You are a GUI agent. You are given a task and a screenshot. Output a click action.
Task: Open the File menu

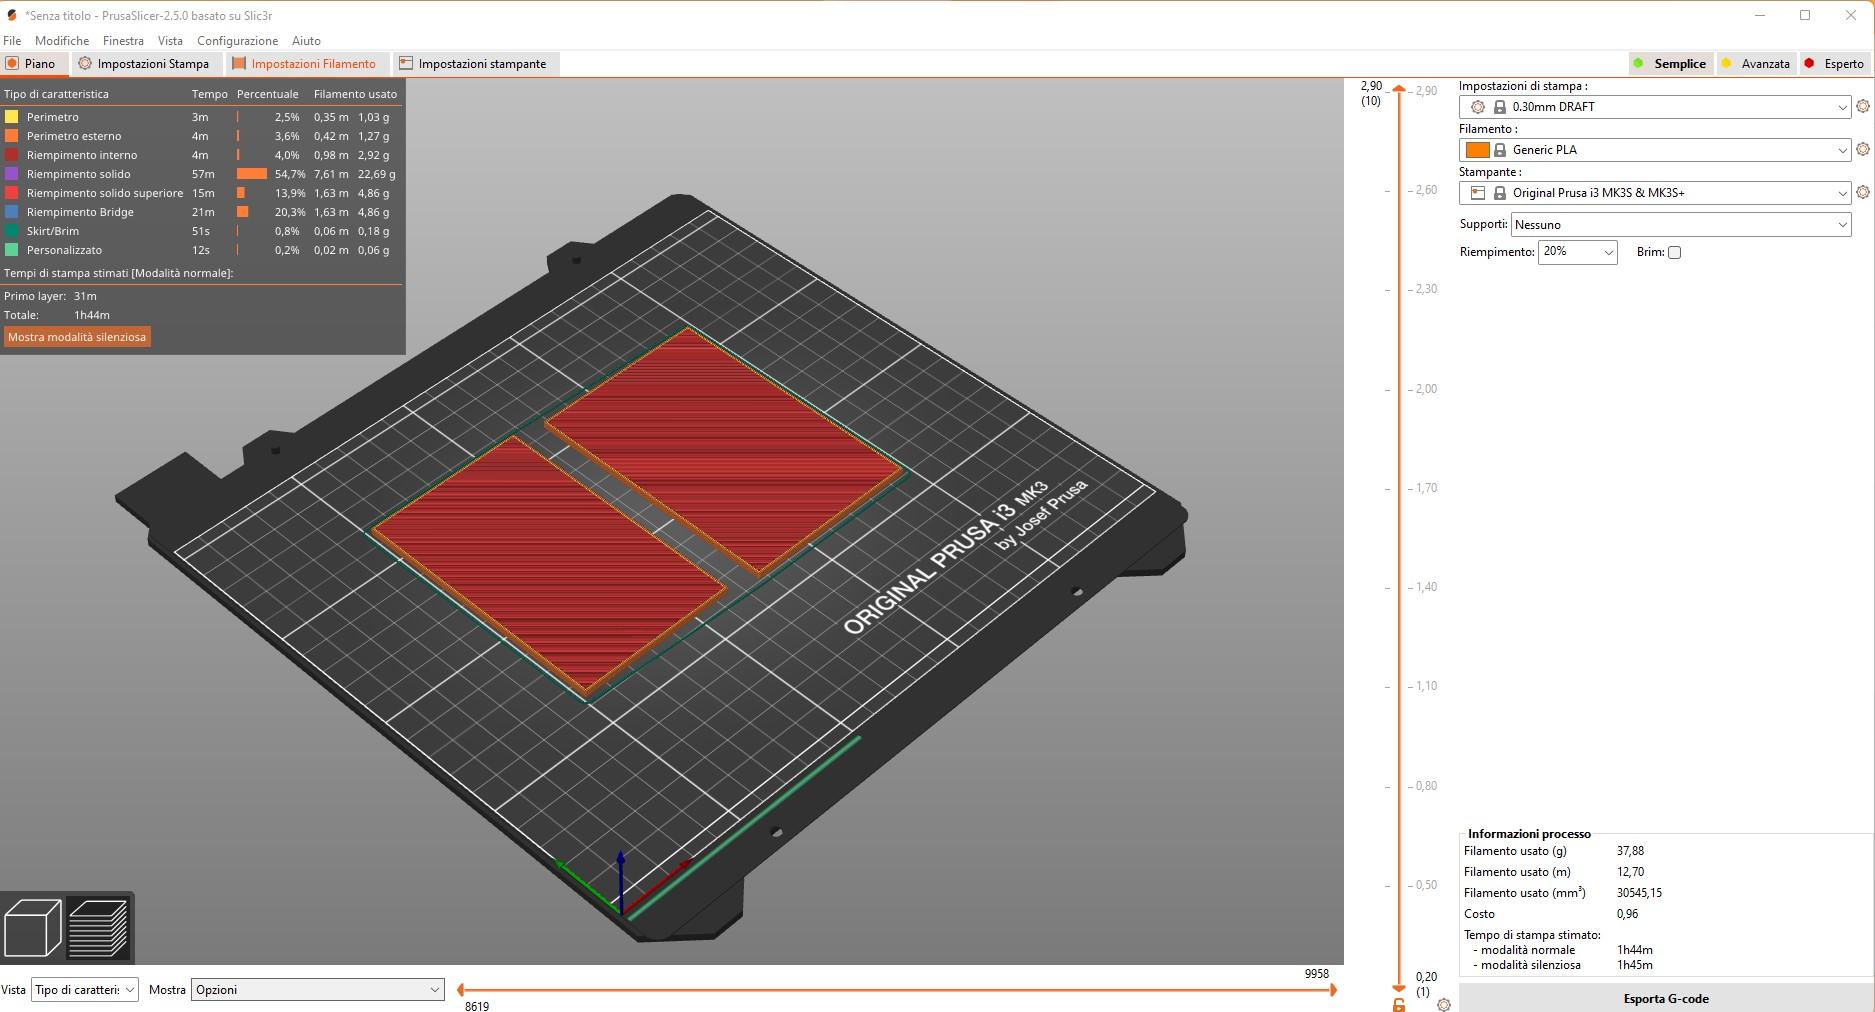coord(12,41)
